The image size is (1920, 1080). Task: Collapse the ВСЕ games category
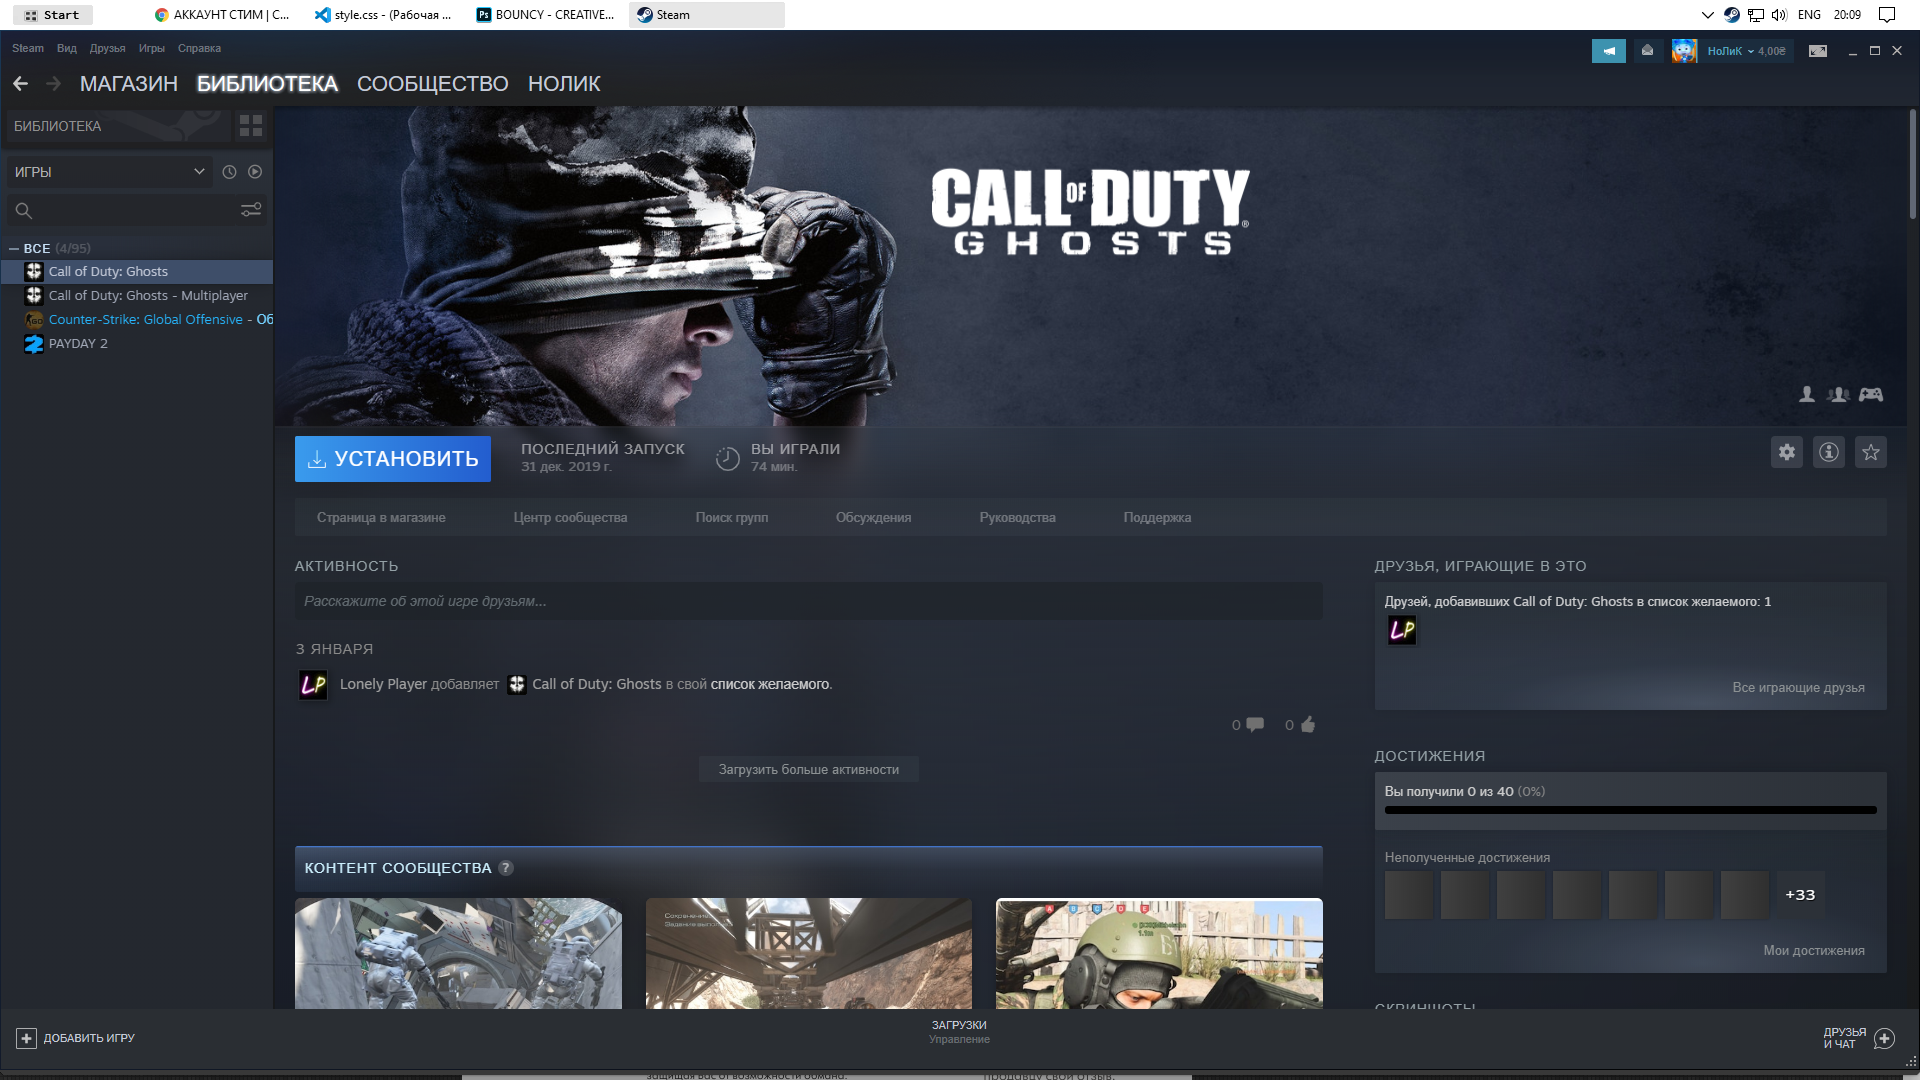click(x=14, y=249)
